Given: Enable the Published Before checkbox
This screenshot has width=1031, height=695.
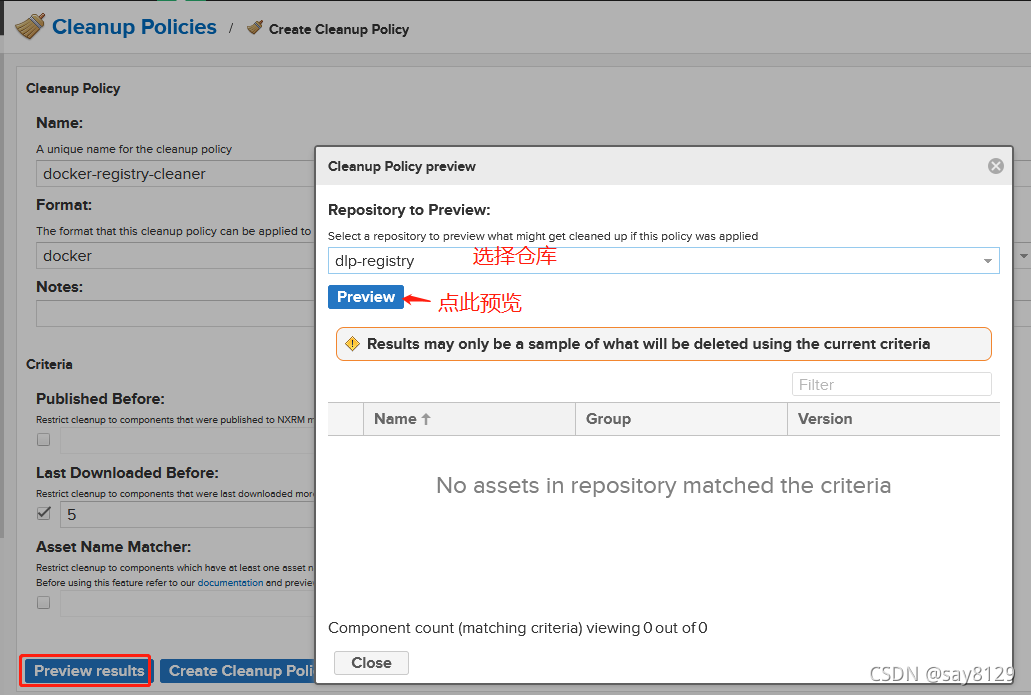Looking at the screenshot, I should pos(43,439).
